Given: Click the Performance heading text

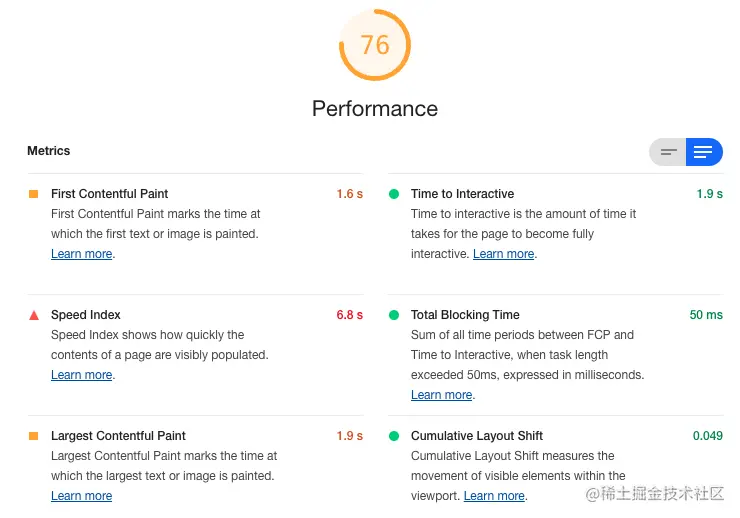Looking at the screenshot, I should click(375, 109).
